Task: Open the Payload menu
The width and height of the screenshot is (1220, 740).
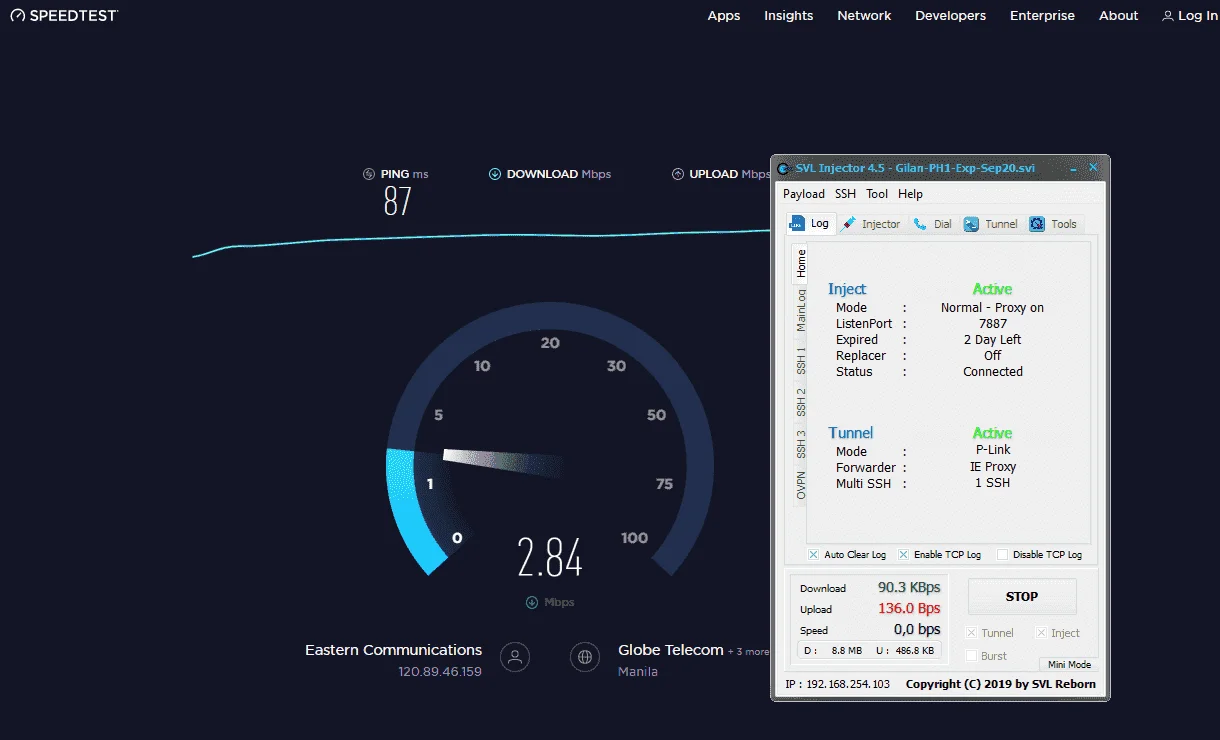Action: (x=804, y=194)
